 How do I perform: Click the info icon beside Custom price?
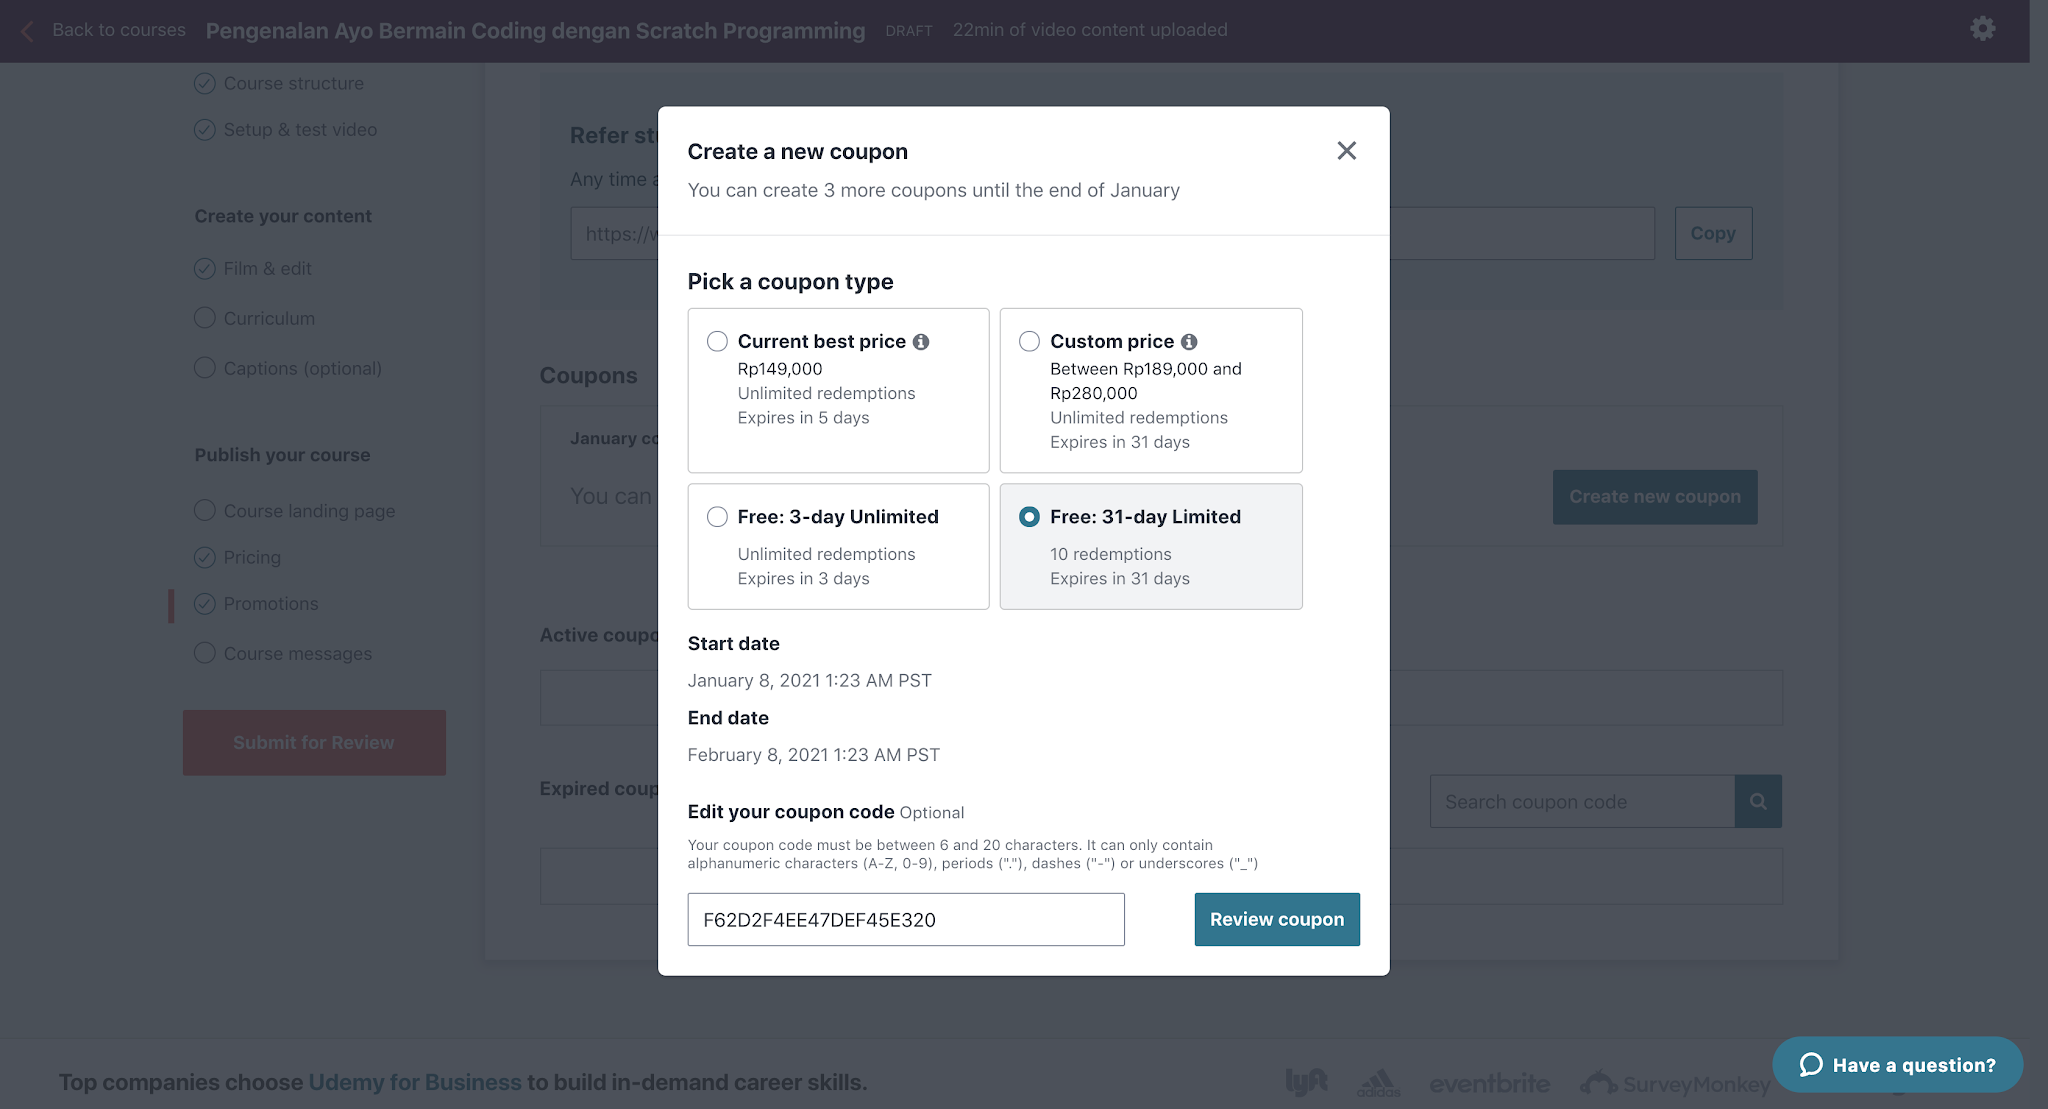[x=1189, y=342]
